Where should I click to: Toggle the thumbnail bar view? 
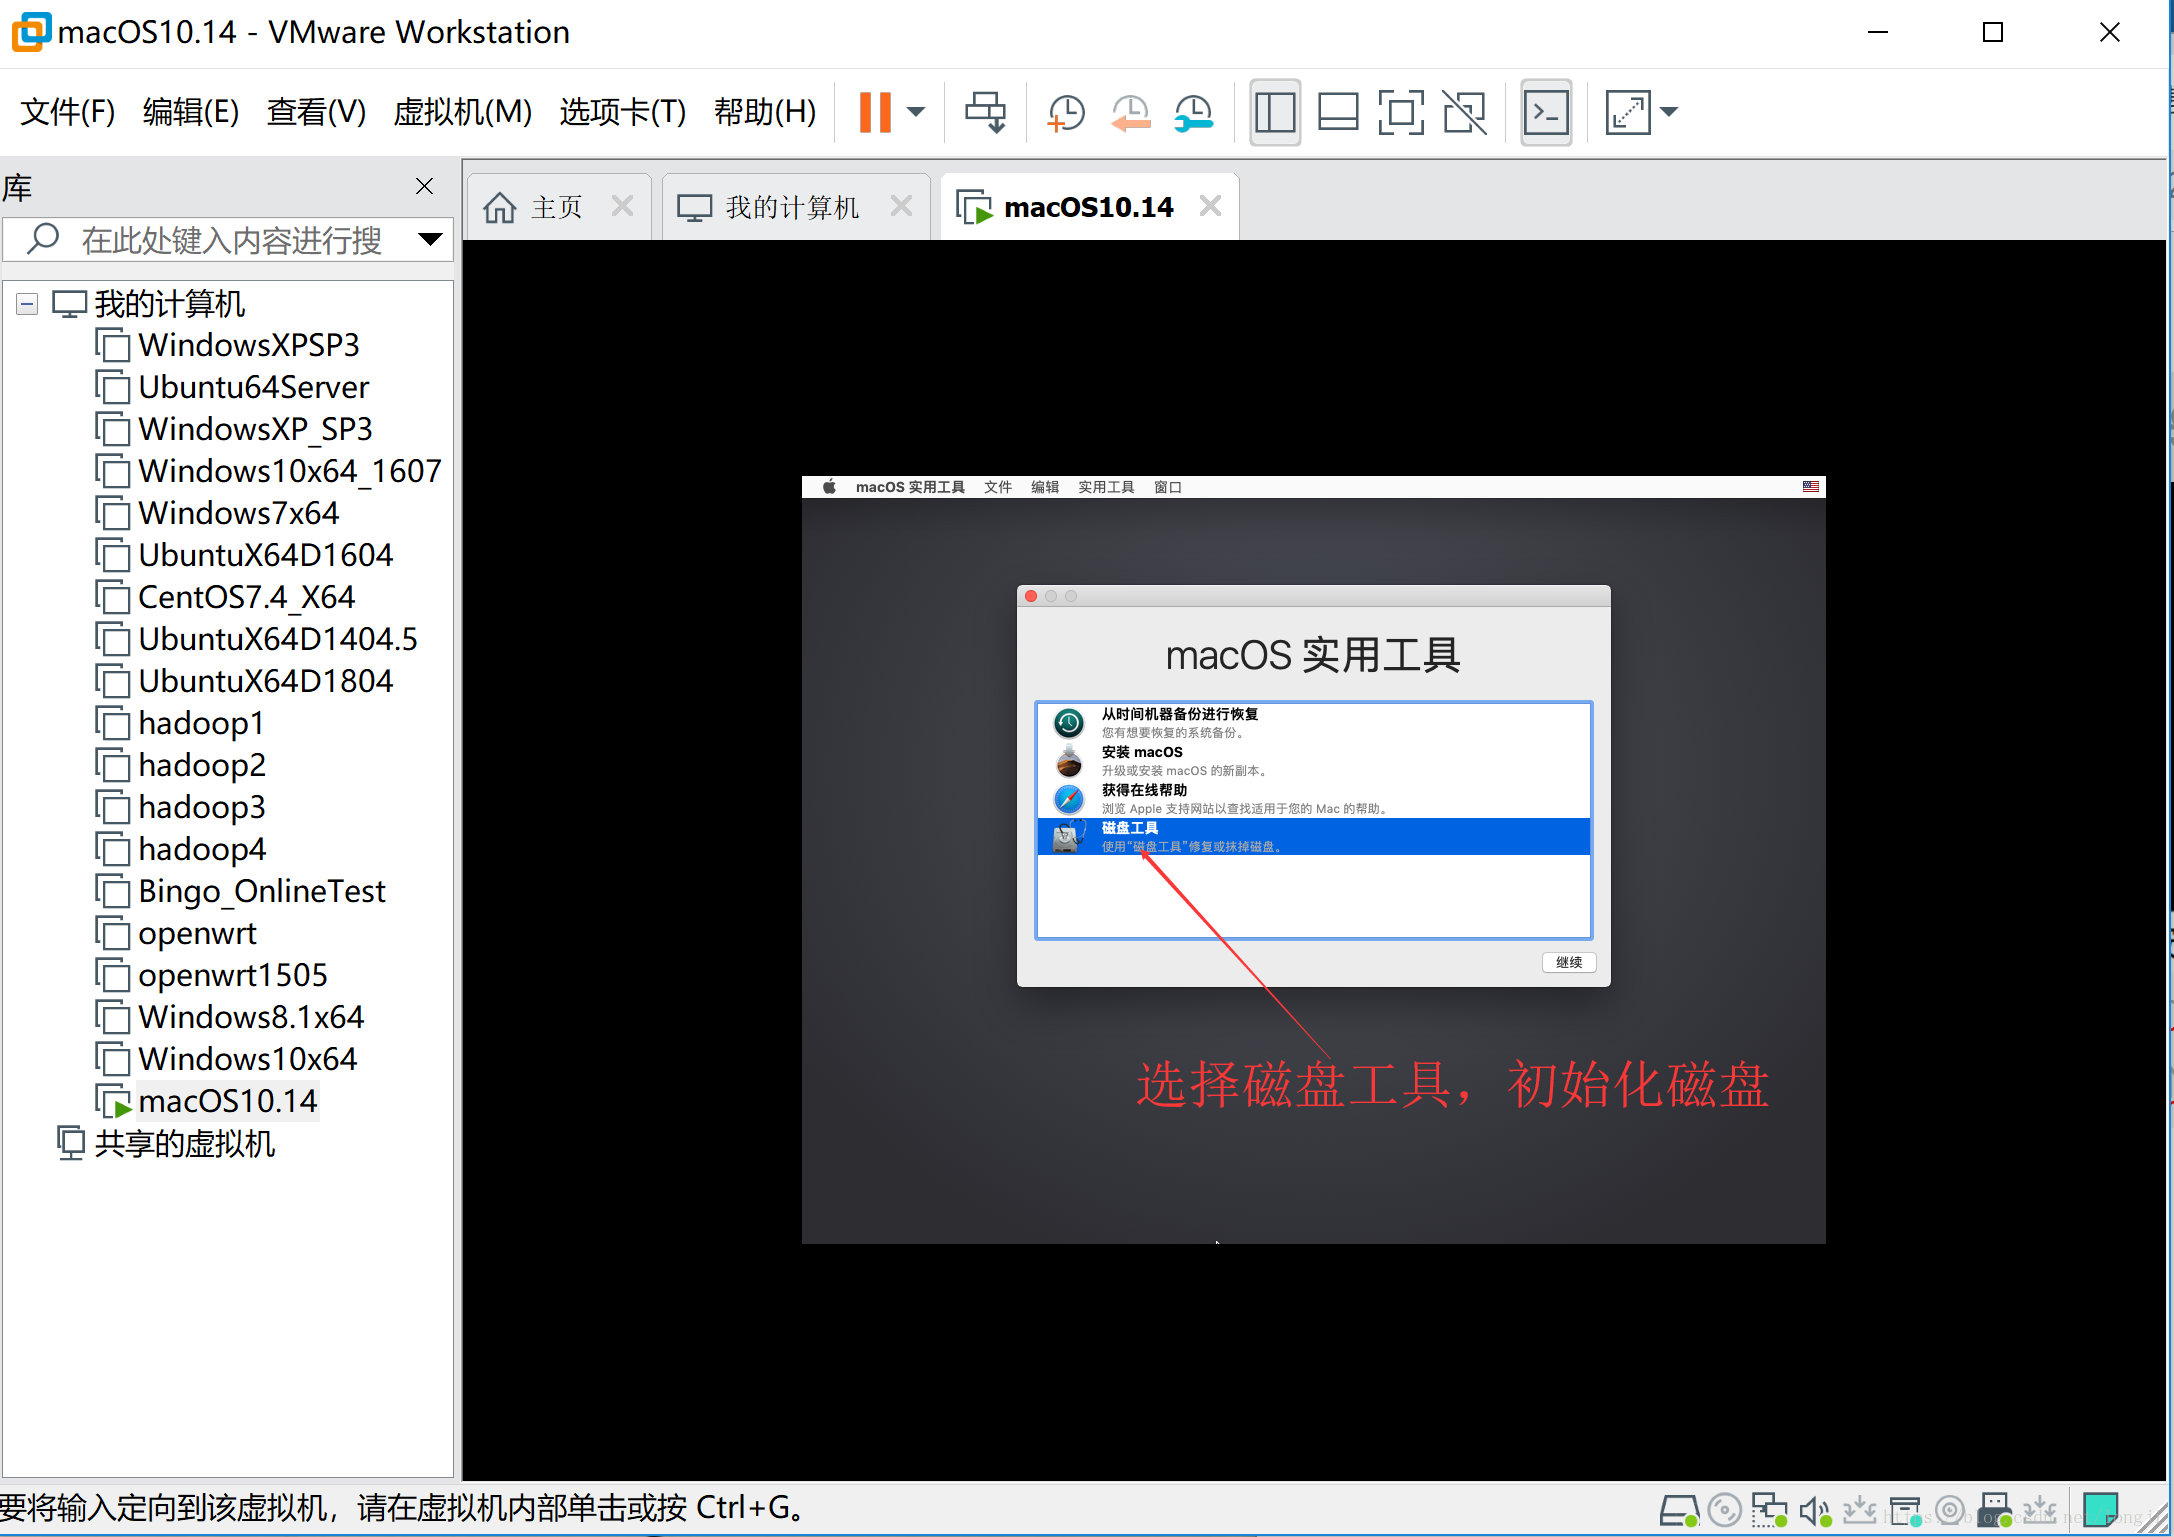pyautogui.click(x=1338, y=112)
